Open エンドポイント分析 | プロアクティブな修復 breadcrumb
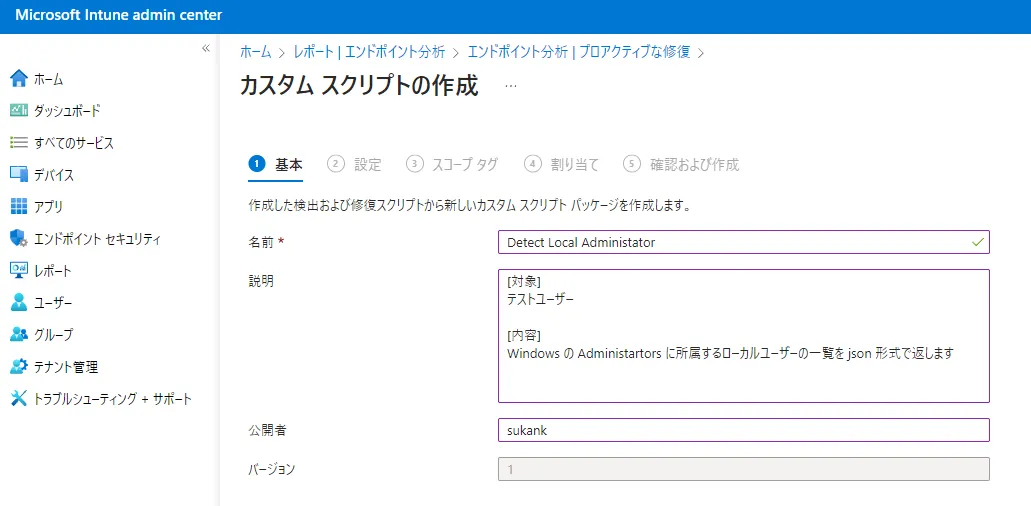This screenshot has height=506, width=1031. pyautogui.click(x=579, y=52)
